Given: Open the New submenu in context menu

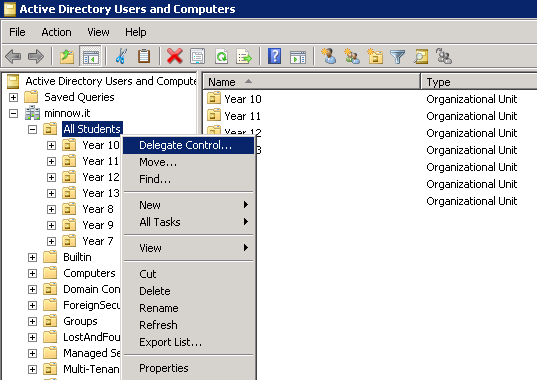Looking at the screenshot, I should click(x=188, y=205).
